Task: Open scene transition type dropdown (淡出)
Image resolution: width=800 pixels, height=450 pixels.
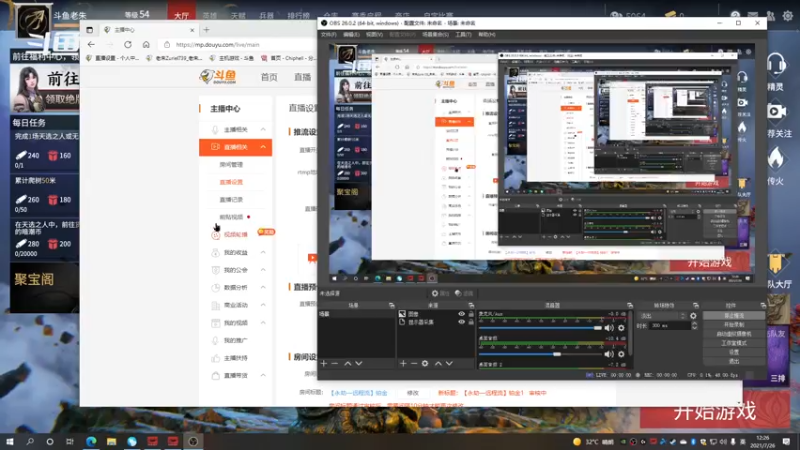Action: coord(662,316)
